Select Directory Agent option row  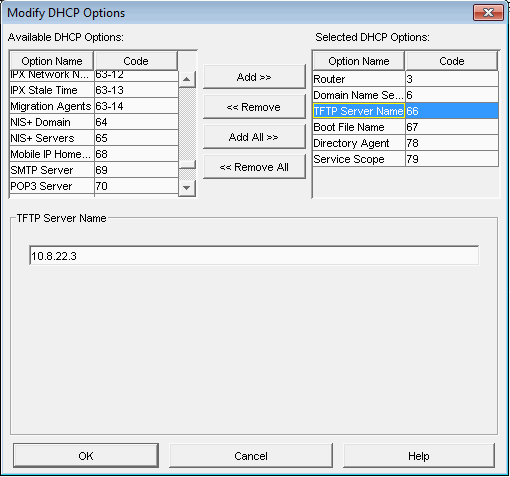tap(406, 143)
